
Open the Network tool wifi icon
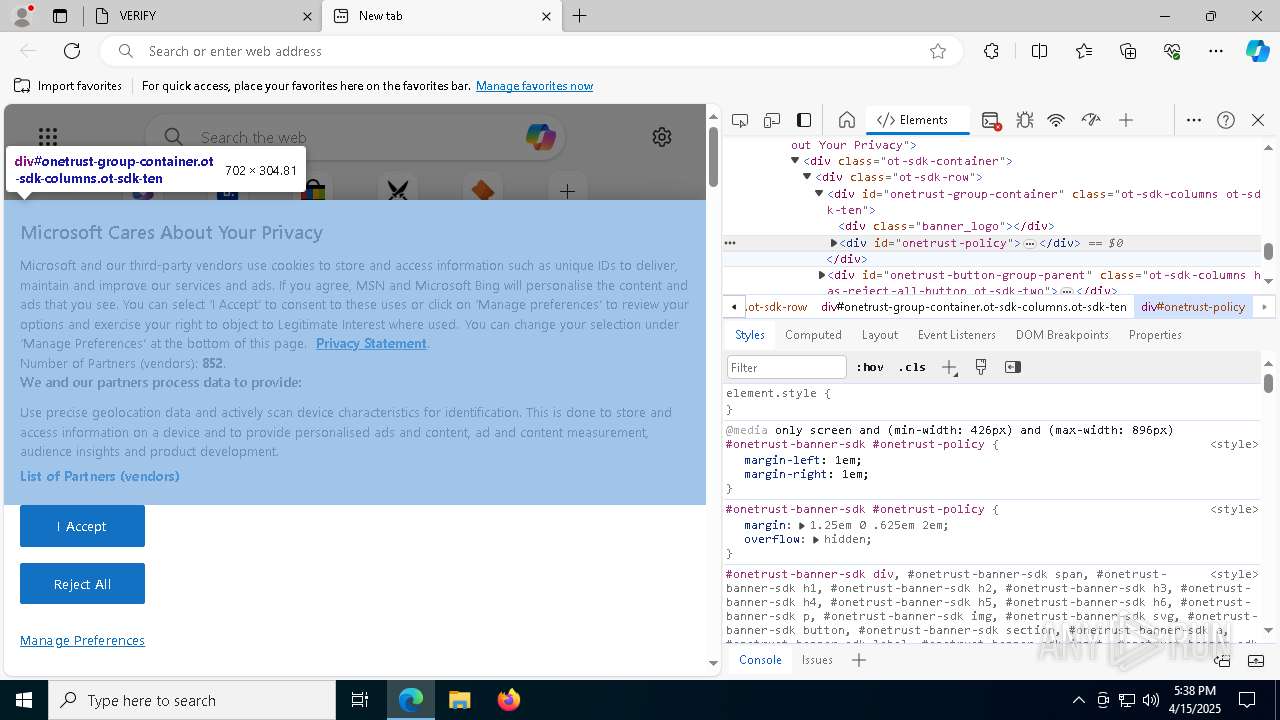tap(1056, 120)
